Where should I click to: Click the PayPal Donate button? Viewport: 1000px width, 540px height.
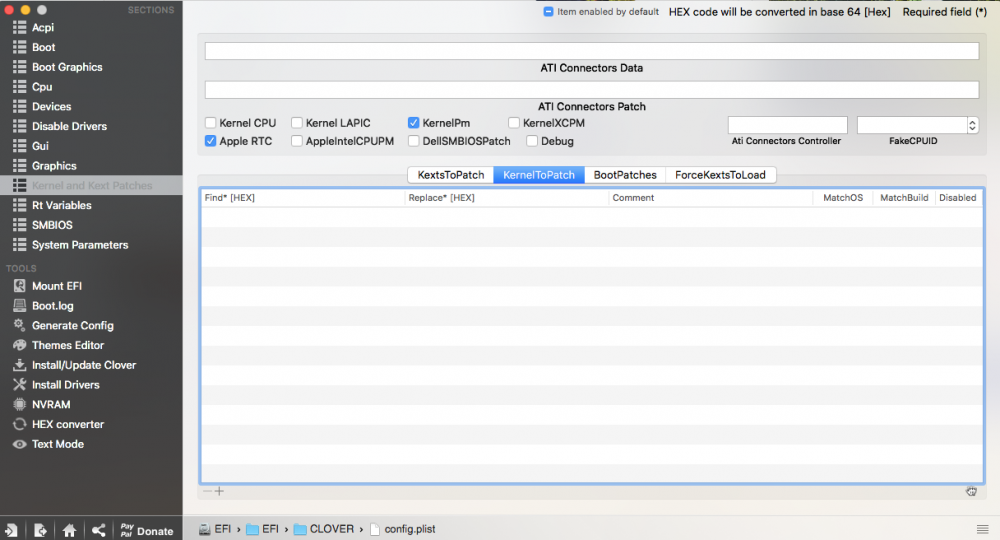click(147, 530)
